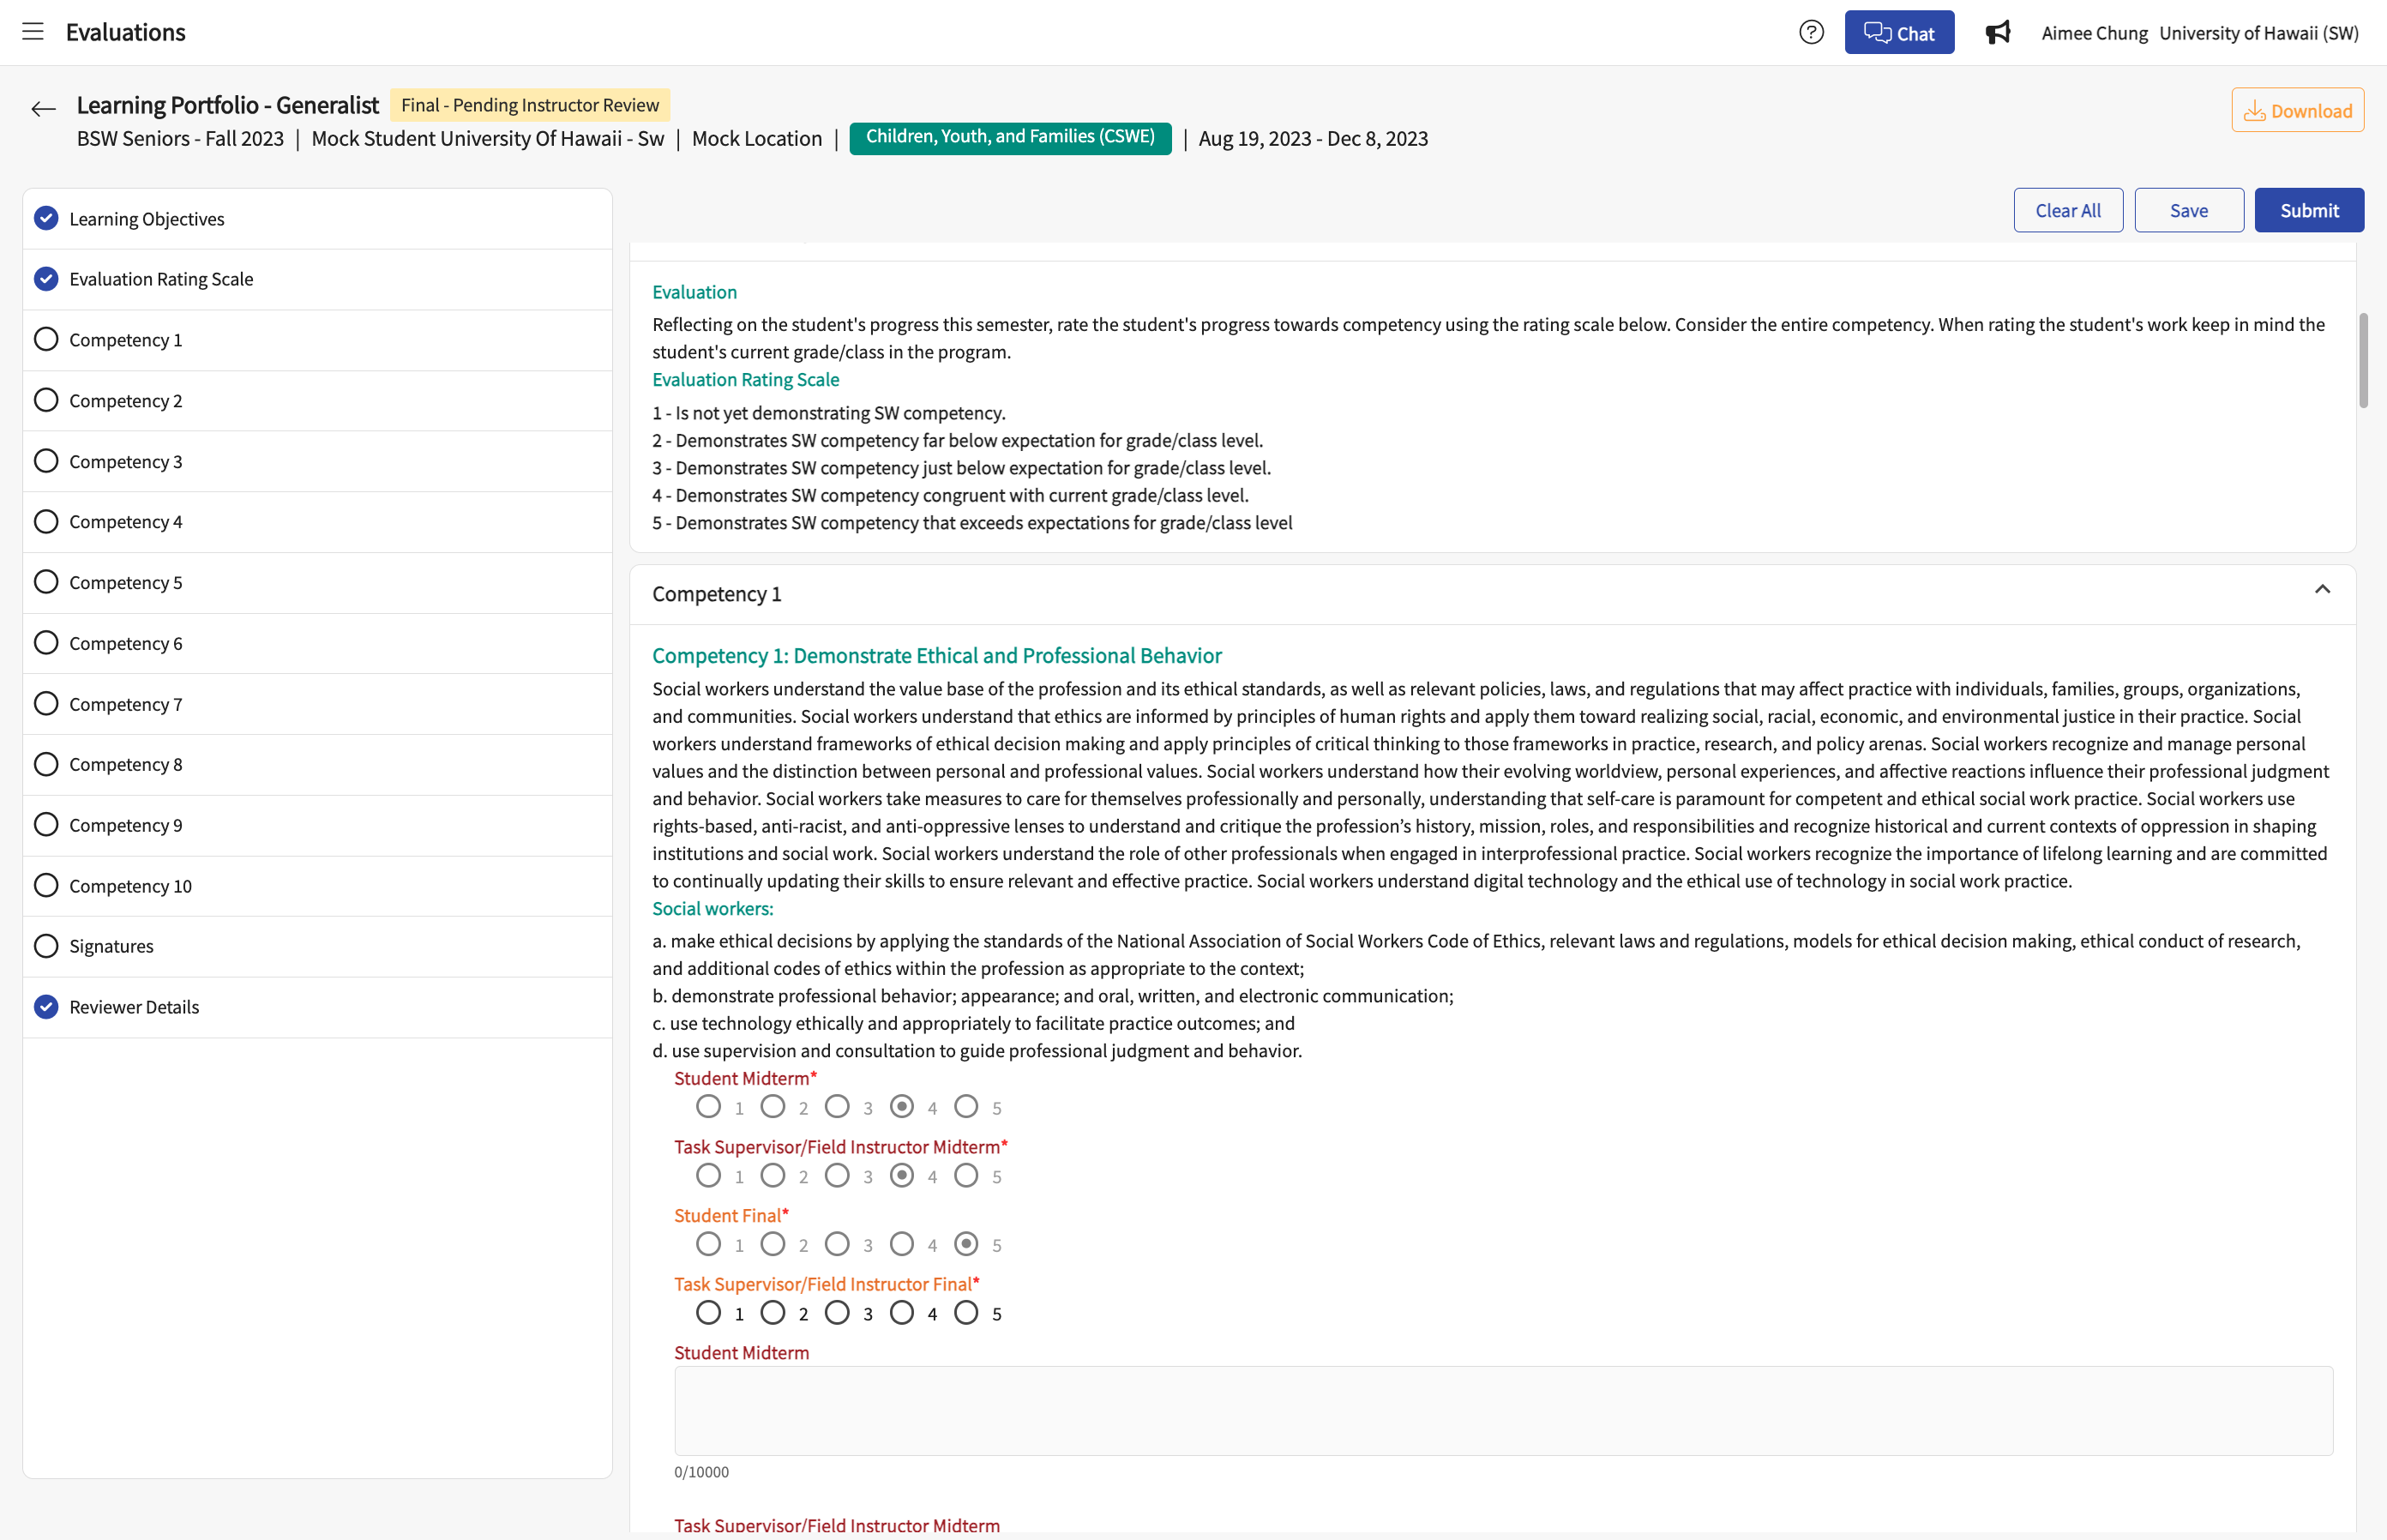Image resolution: width=2387 pixels, height=1540 pixels.
Task: Click the Competency 1 status circle
Action: [x=46, y=339]
